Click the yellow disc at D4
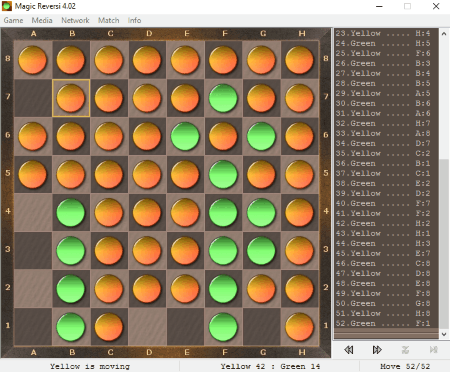The width and height of the screenshot is (450, 372). click(x=147, y=212)
